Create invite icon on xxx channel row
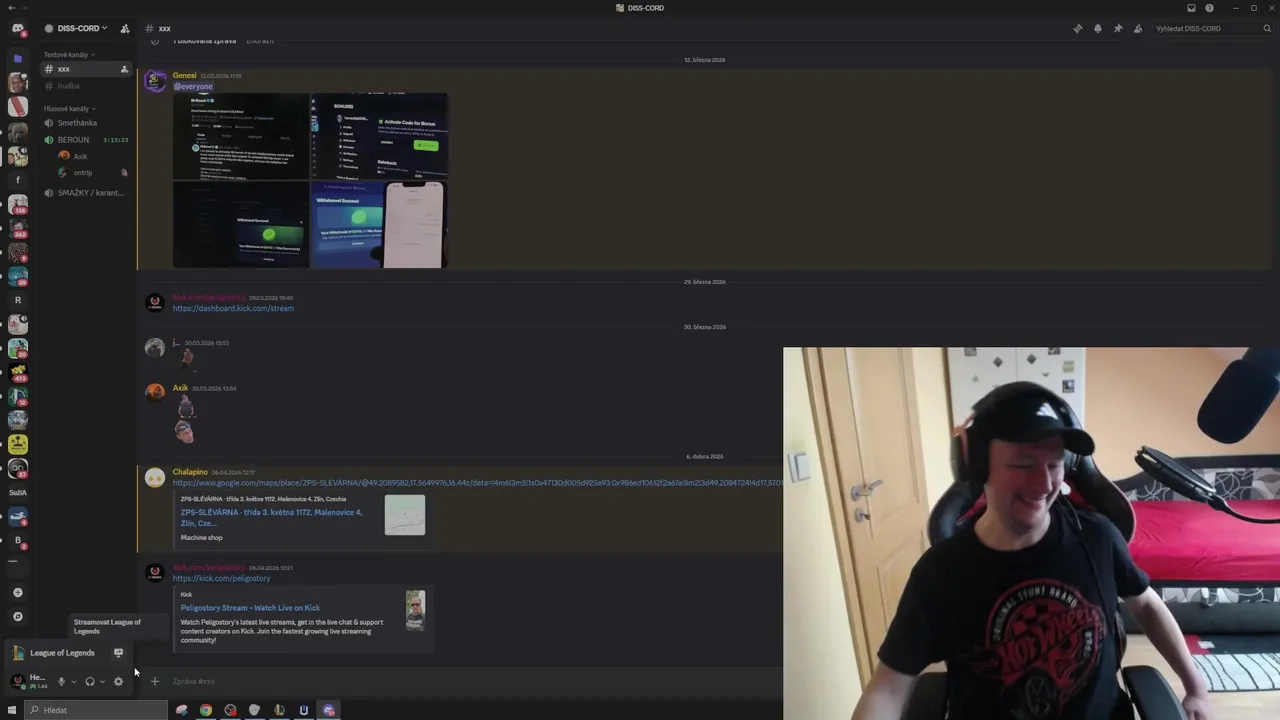The width and height of the screenshot is (1280, 720). click(125, 69)
